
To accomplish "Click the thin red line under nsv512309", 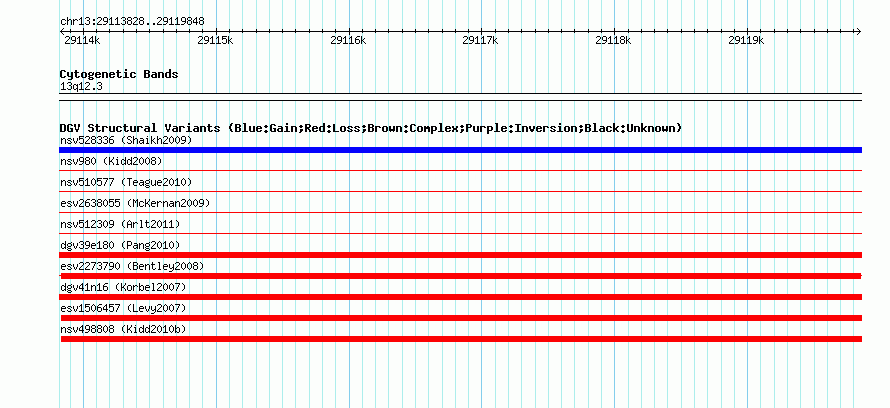I will point(460,233).
